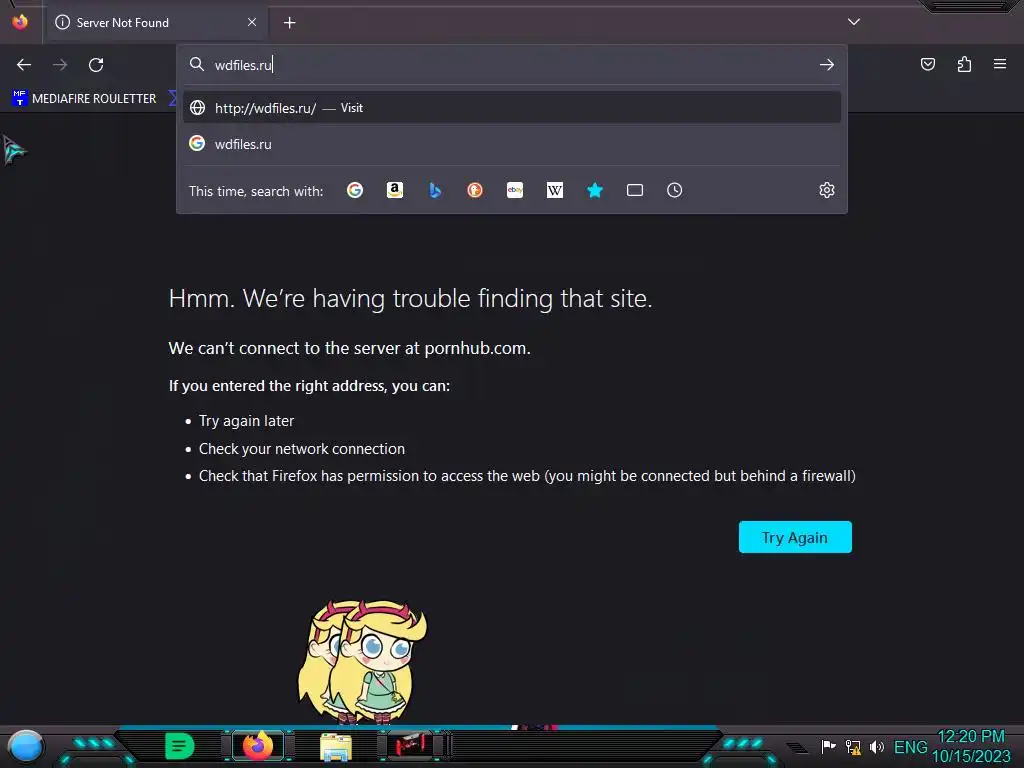Open Action Center flag tray icon

(828, 746)
